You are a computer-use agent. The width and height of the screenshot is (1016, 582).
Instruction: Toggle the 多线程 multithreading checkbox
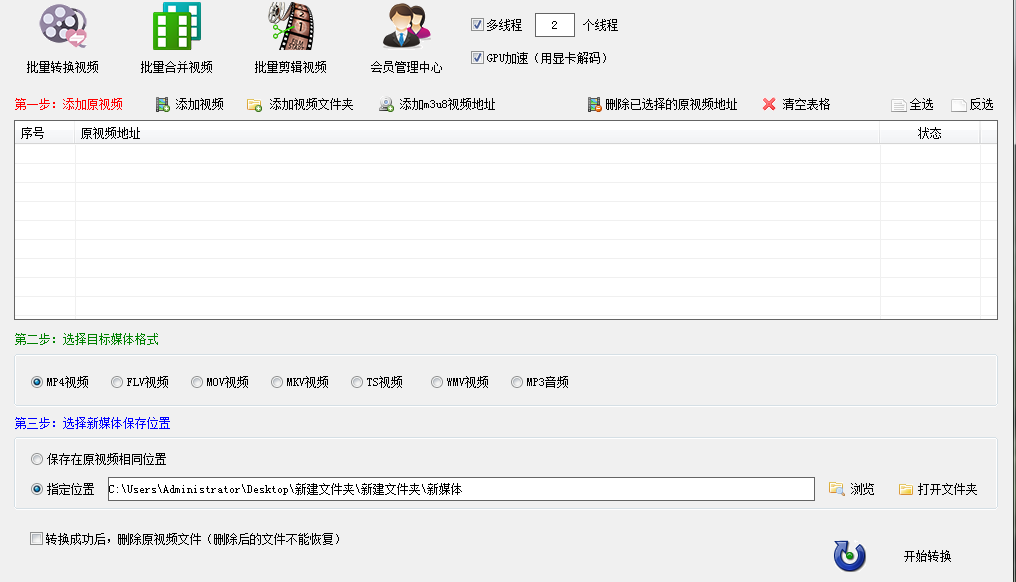point(477,25)
